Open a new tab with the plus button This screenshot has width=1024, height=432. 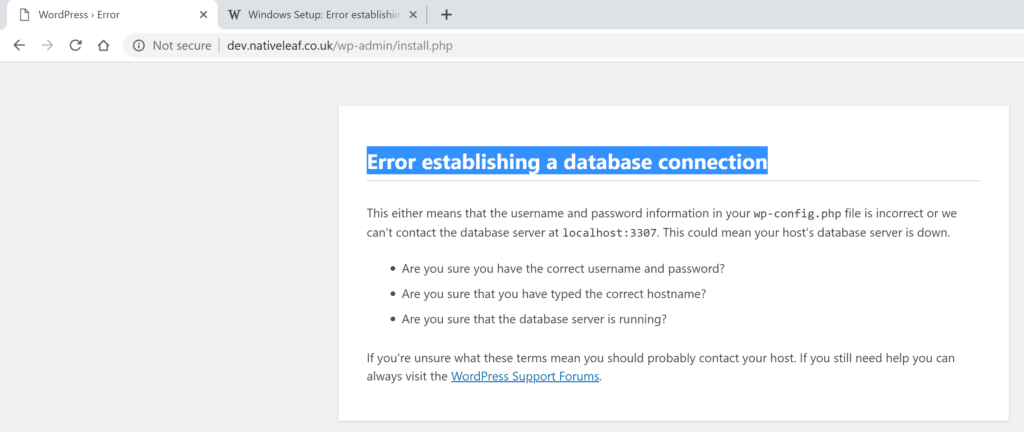[446, 15]
